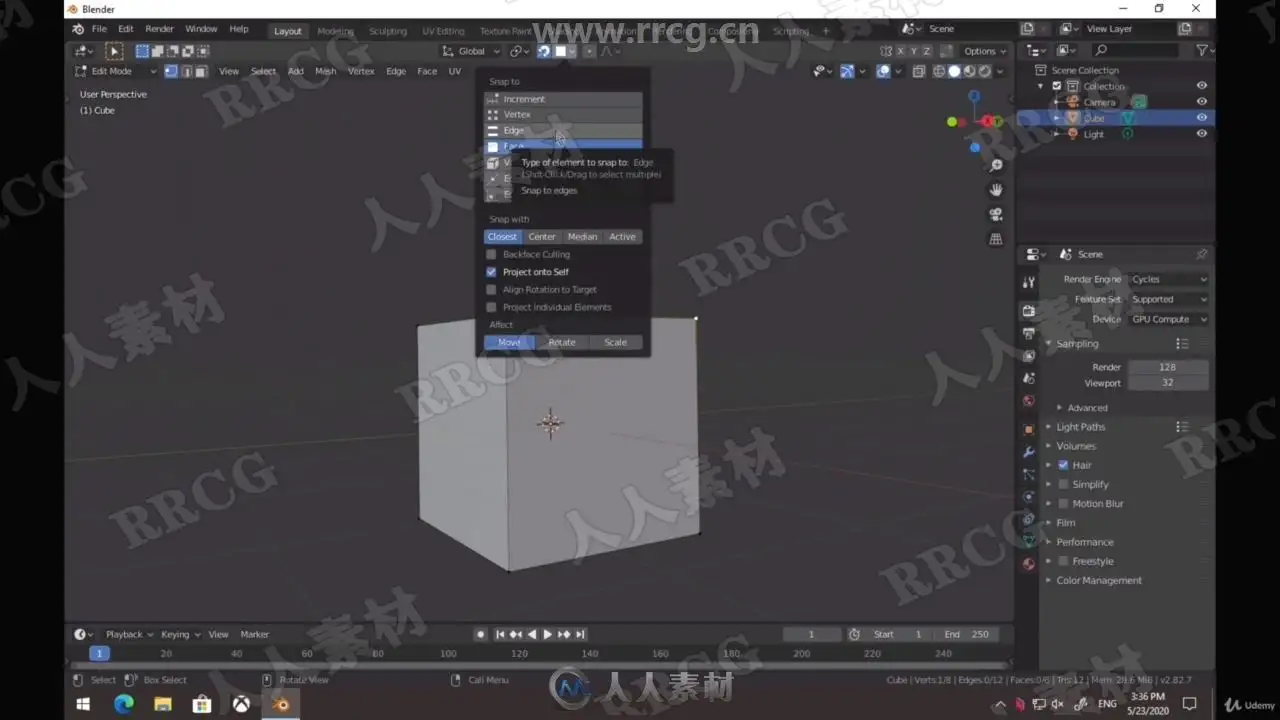Click the End frame field

tap(966, 634)
